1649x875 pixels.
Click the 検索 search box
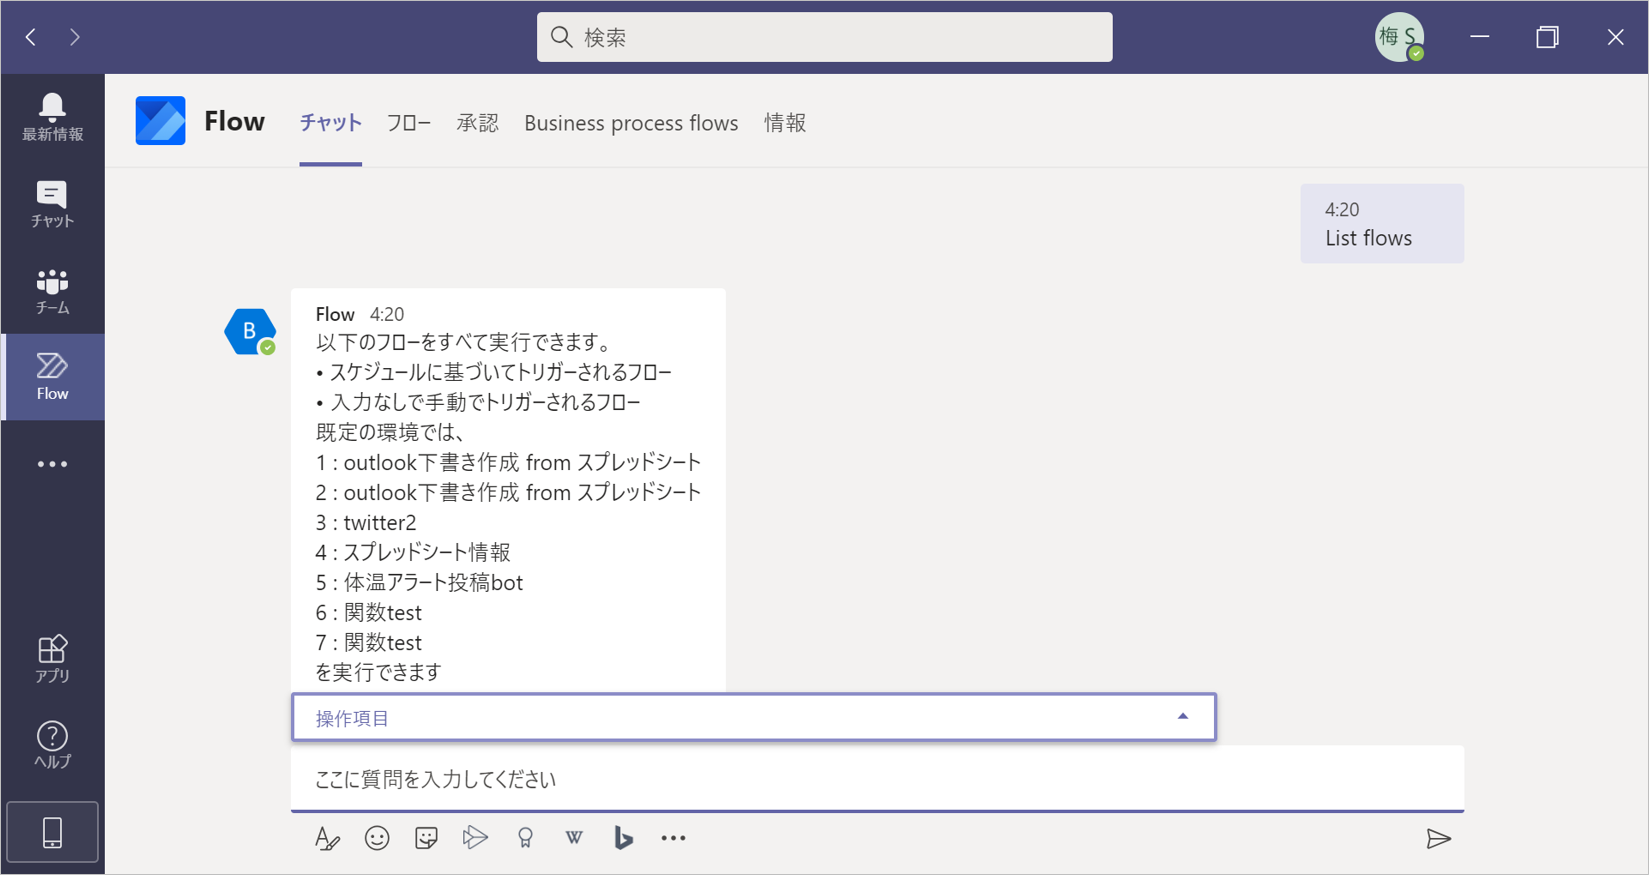[825, 37]
